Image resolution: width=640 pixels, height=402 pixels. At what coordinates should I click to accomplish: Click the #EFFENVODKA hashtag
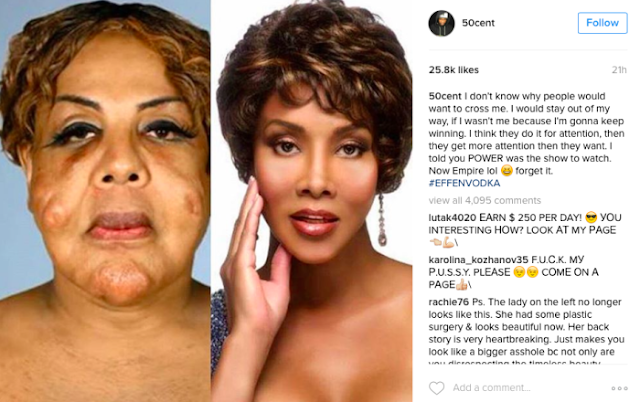(x=464, y=183)
